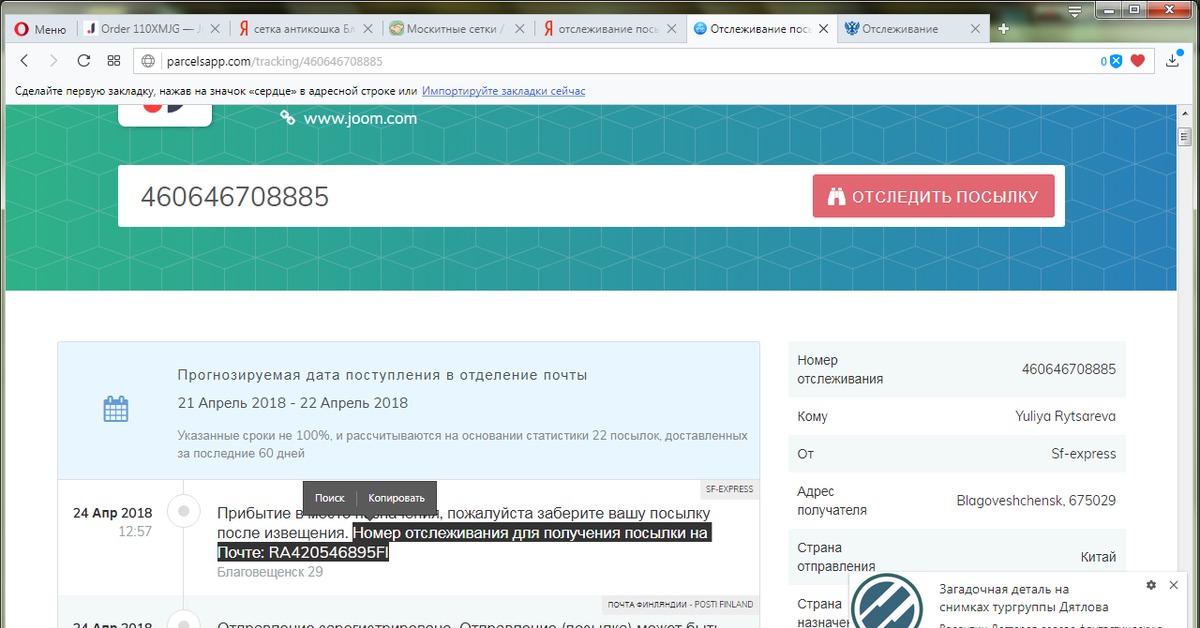Click the Импортируйте закладки сейчас link

(504, 91)
